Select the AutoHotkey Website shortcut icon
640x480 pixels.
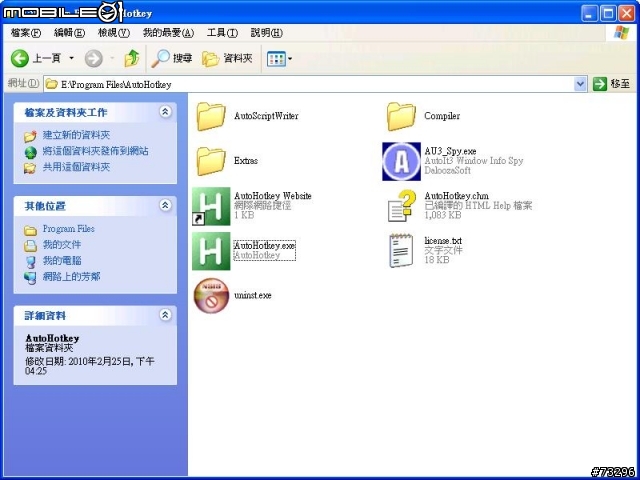pos(211,206)
